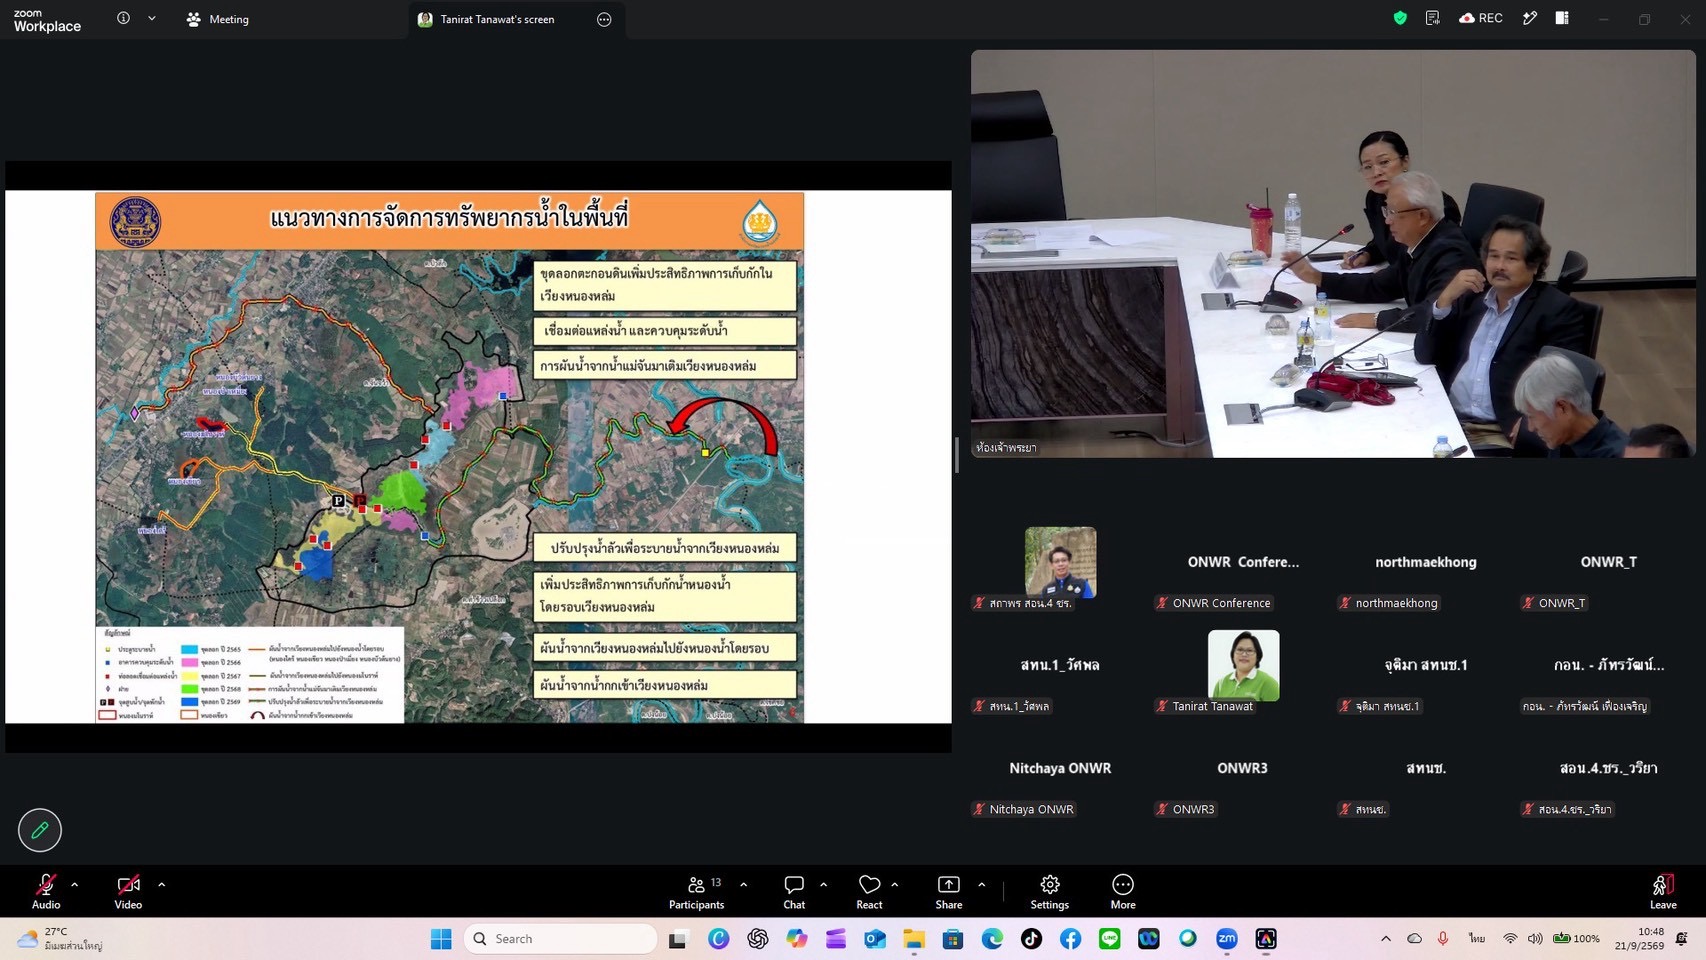Open the Participants panel
This screenshot has width=1706, height=960.
[696, 892]
